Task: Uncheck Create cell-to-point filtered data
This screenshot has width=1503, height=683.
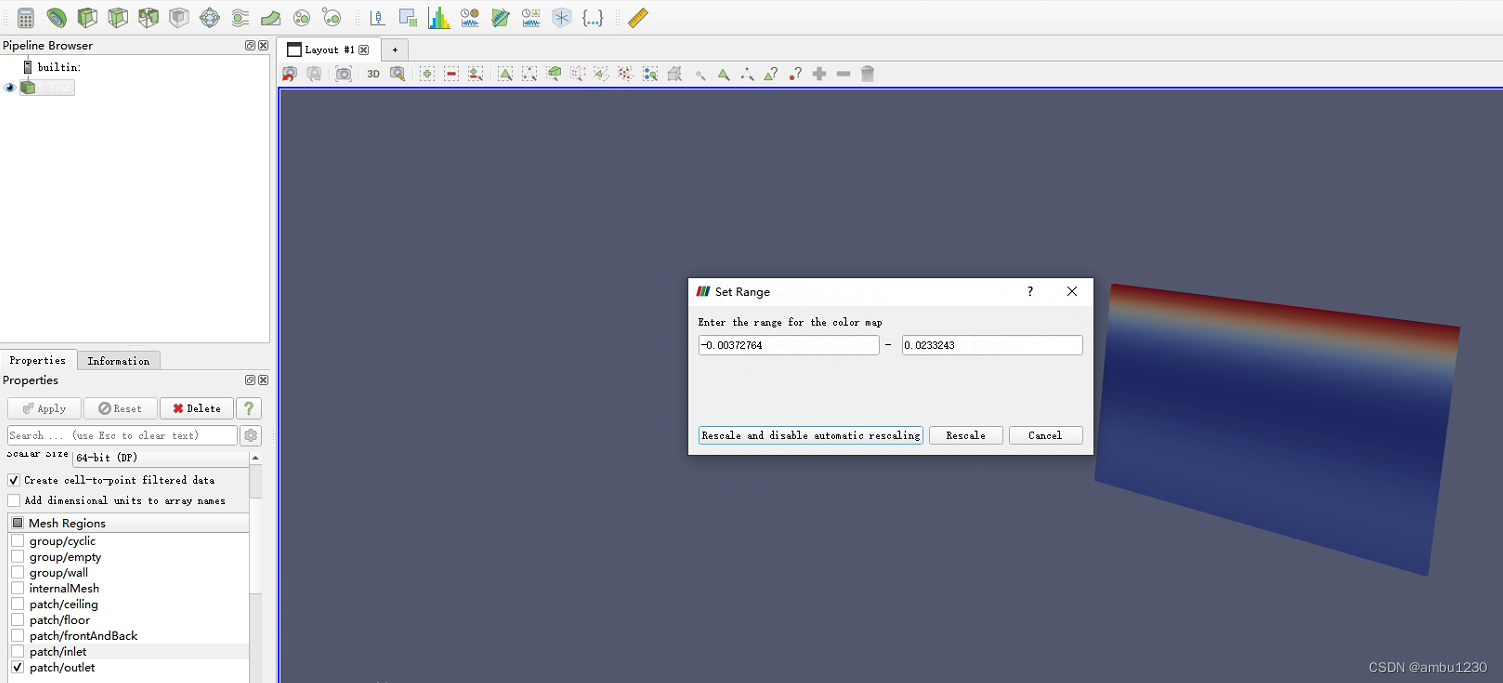Action: [x=14, y=480]
